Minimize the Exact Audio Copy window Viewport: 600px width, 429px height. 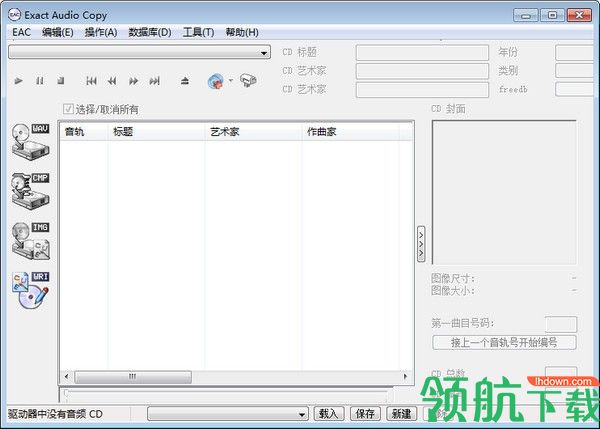point(526,15)
